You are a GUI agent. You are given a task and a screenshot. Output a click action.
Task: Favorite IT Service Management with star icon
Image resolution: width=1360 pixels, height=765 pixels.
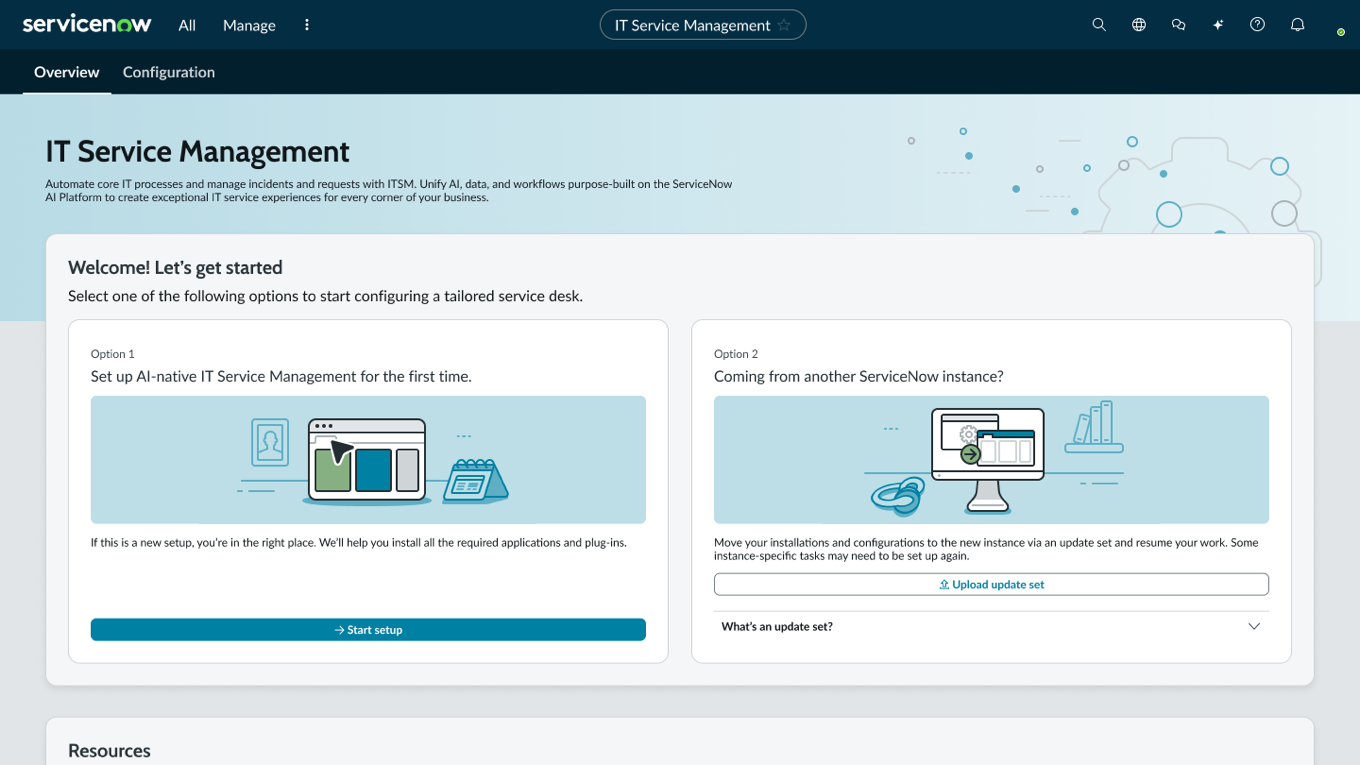coord(784,25)
